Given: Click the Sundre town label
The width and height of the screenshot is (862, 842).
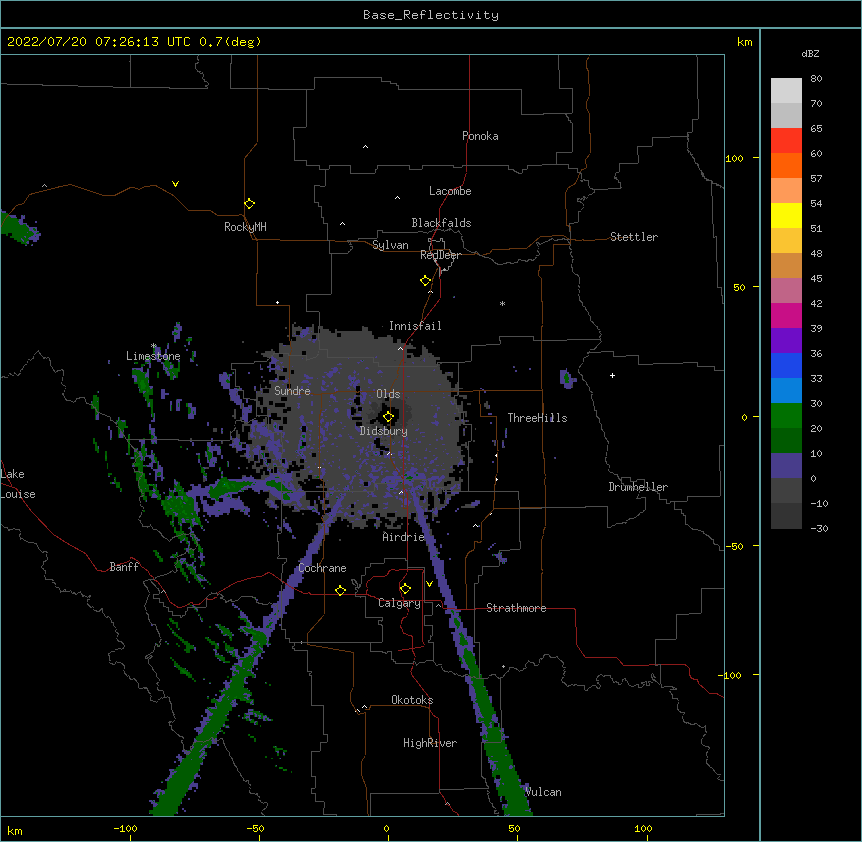Looking at the screenshot, I should [x=292, y=391].
